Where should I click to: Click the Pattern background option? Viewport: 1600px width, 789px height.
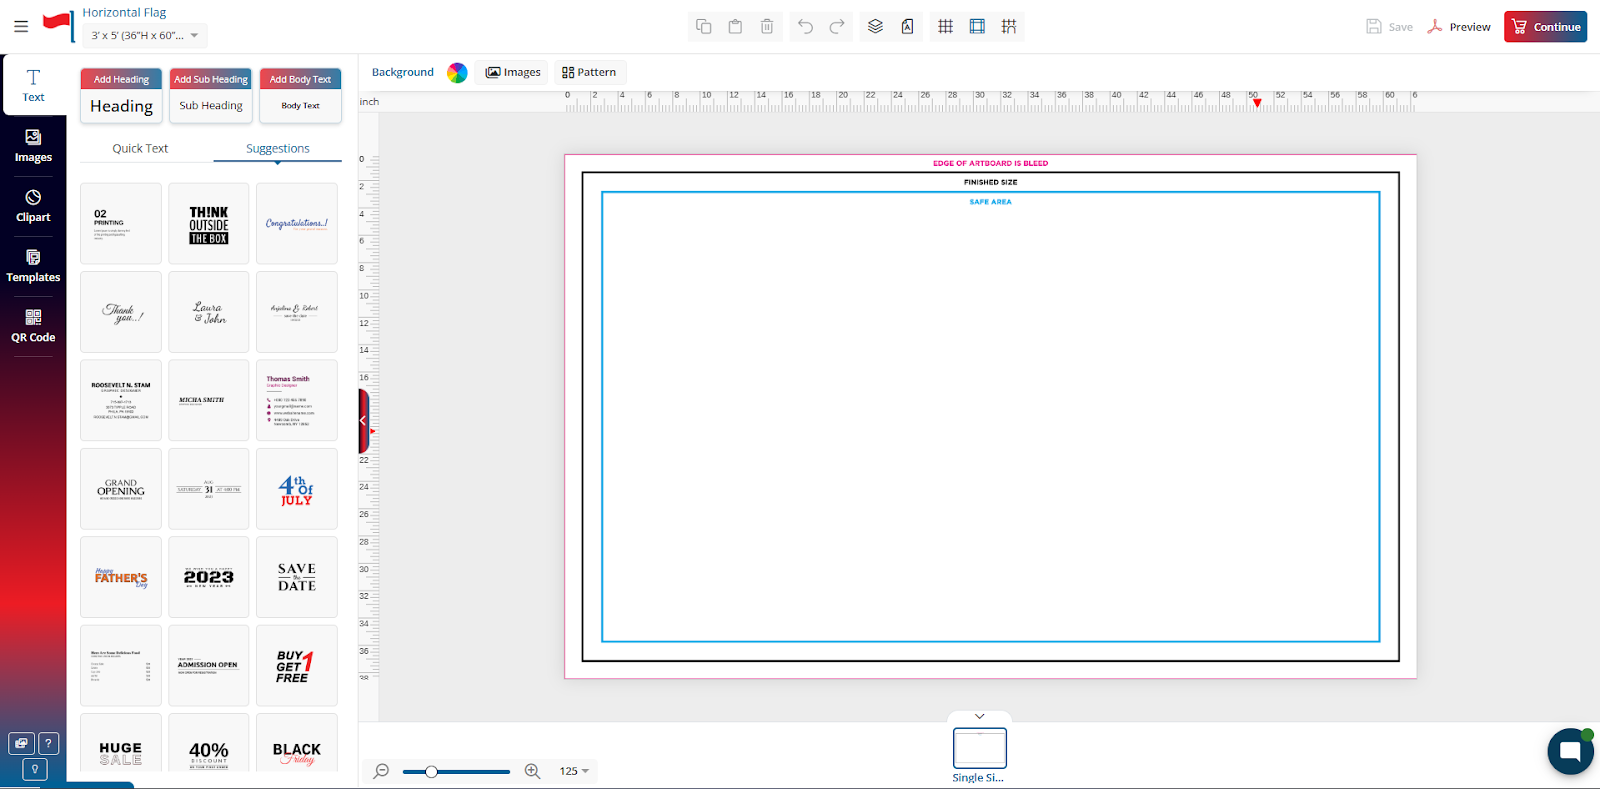click(x=589, y=72)
